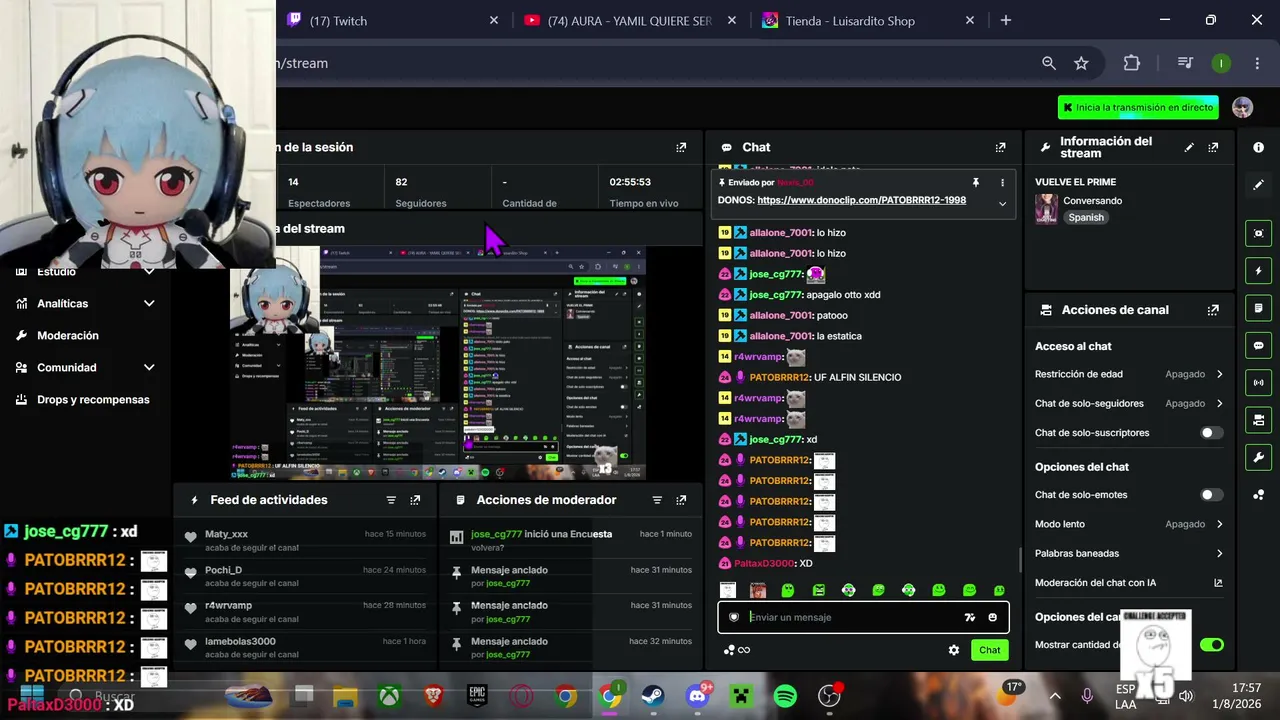
Task: Filter the Acciones de moderador list
Action: (x=657, y=500)
